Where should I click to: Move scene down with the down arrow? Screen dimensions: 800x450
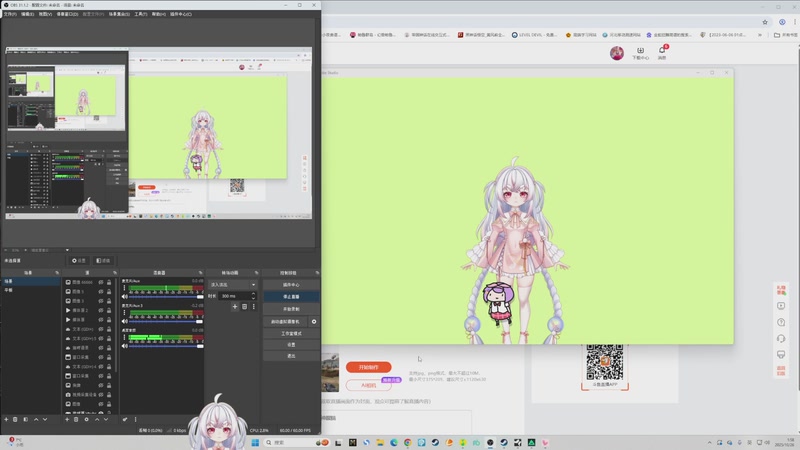45,419
